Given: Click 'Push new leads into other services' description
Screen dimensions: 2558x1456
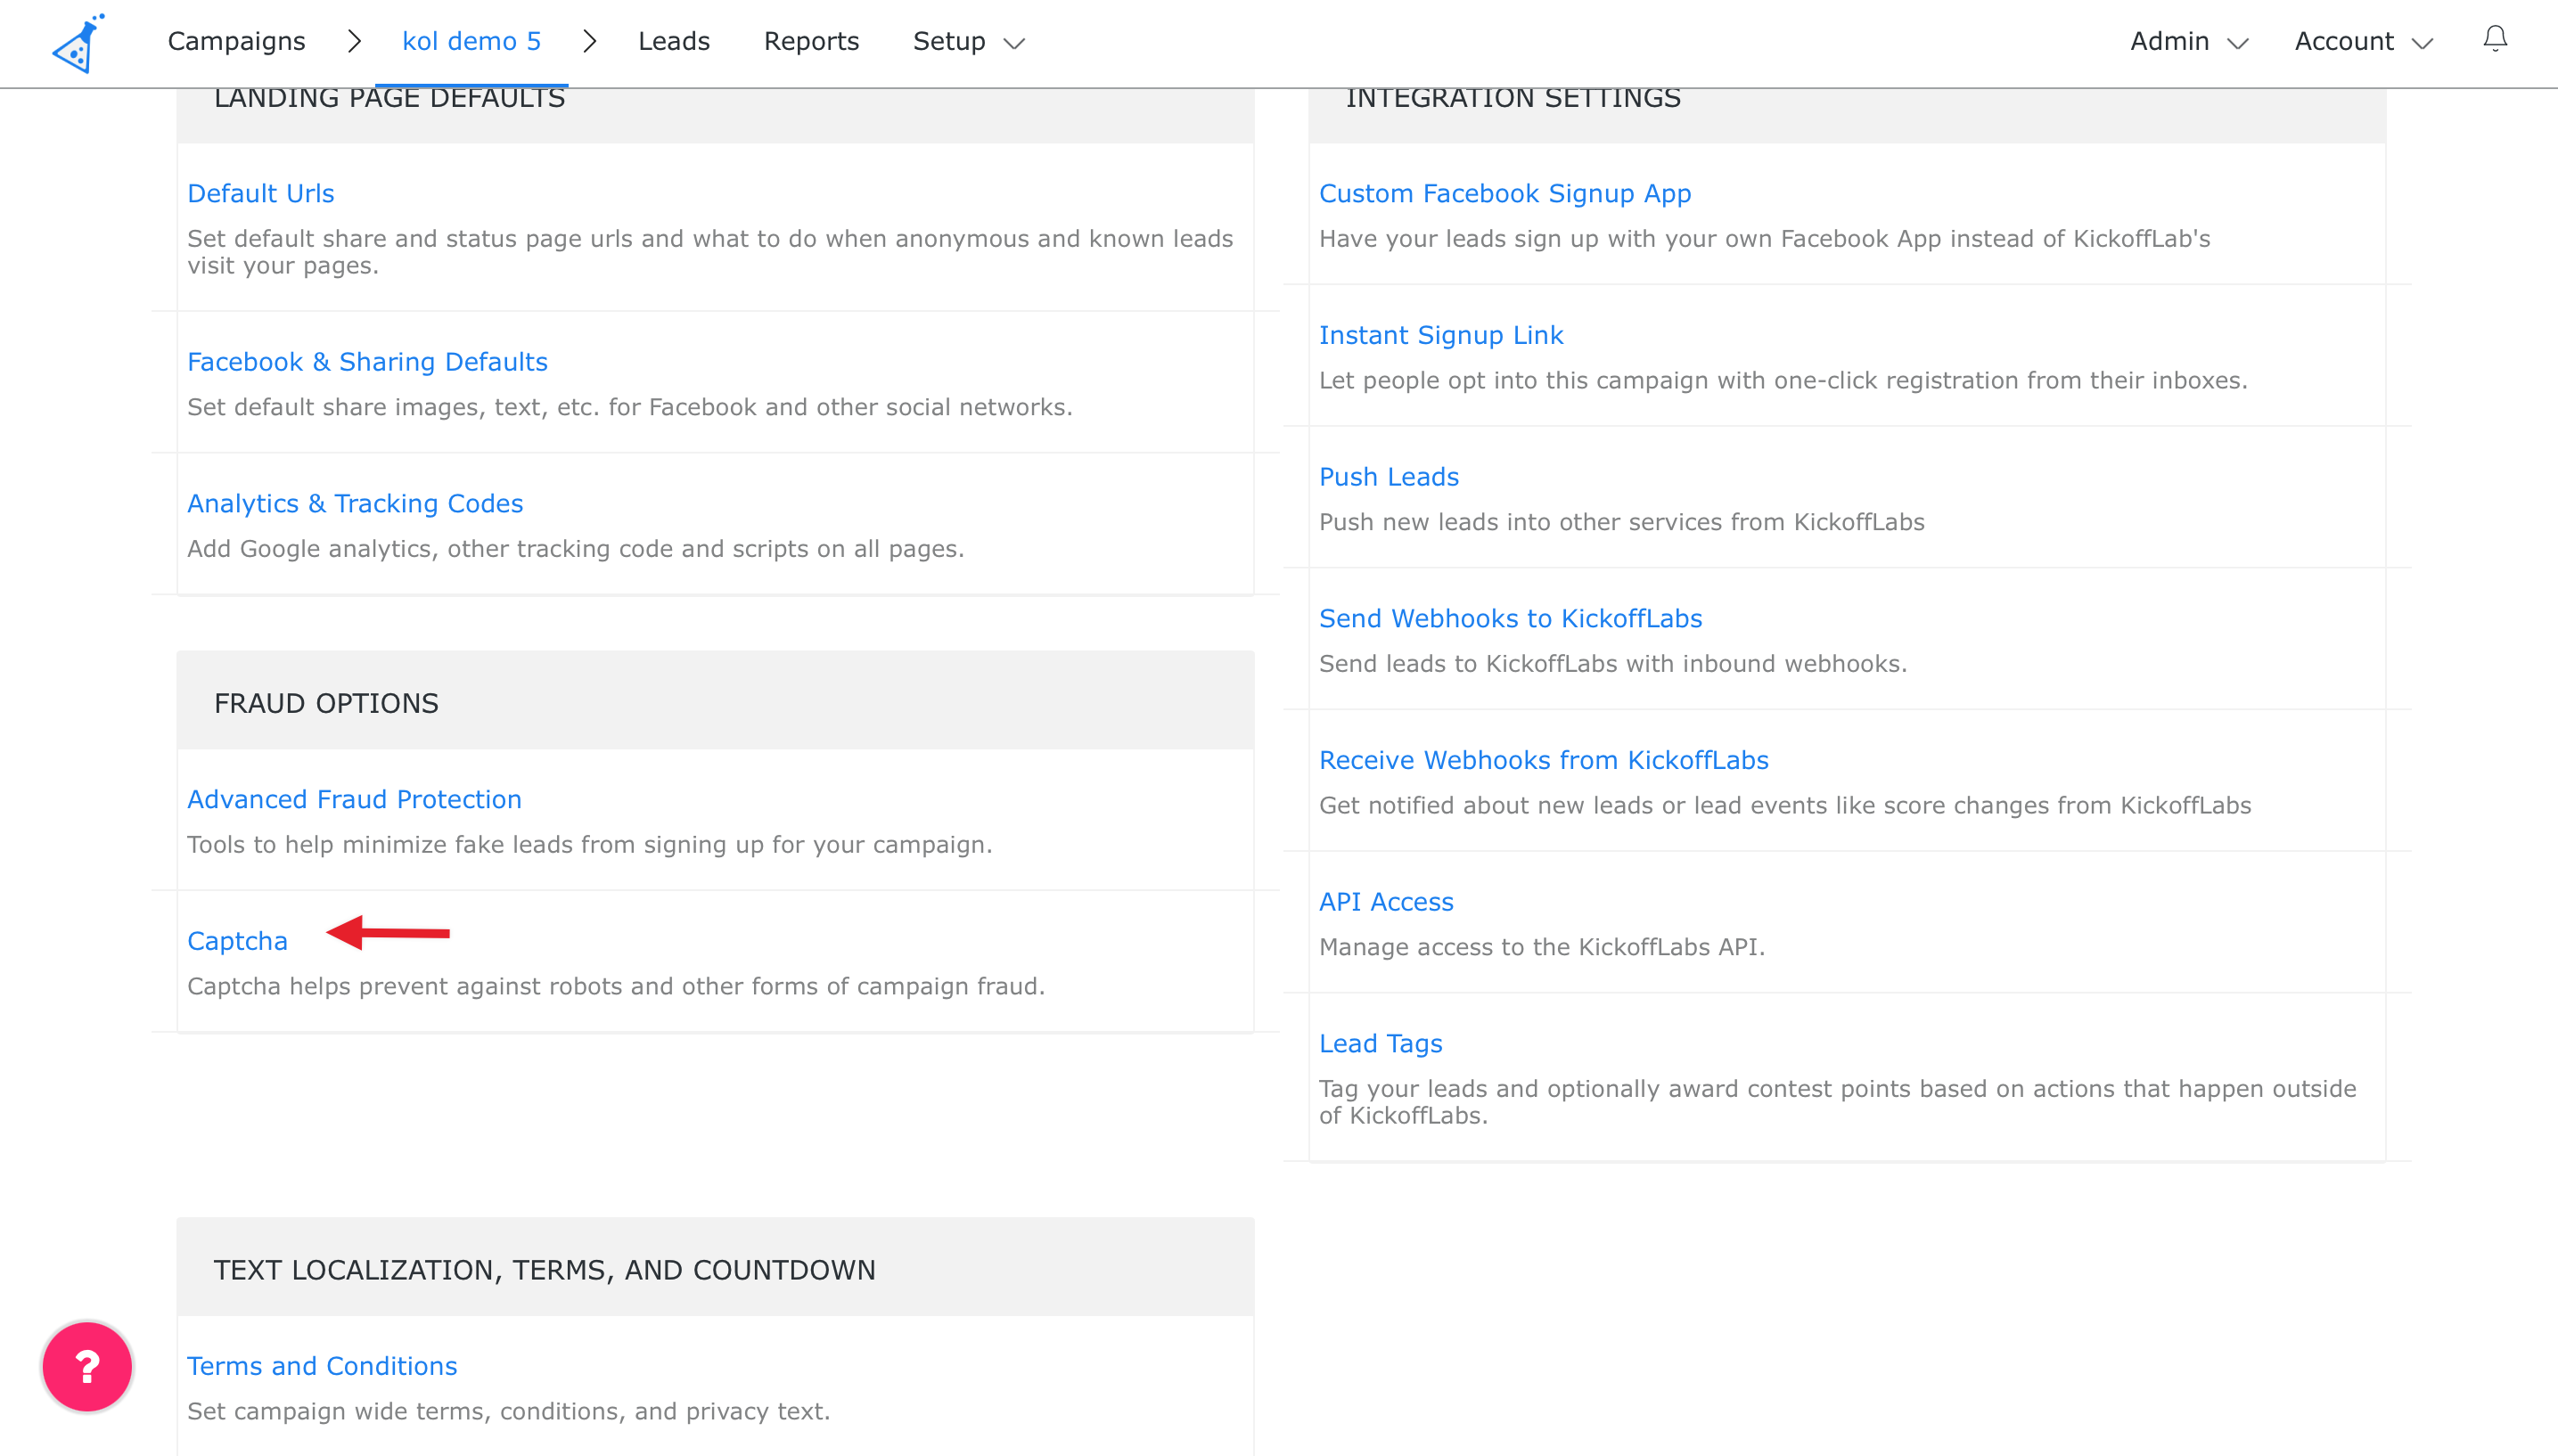Looking at the screenshot, I should 1622,522.
